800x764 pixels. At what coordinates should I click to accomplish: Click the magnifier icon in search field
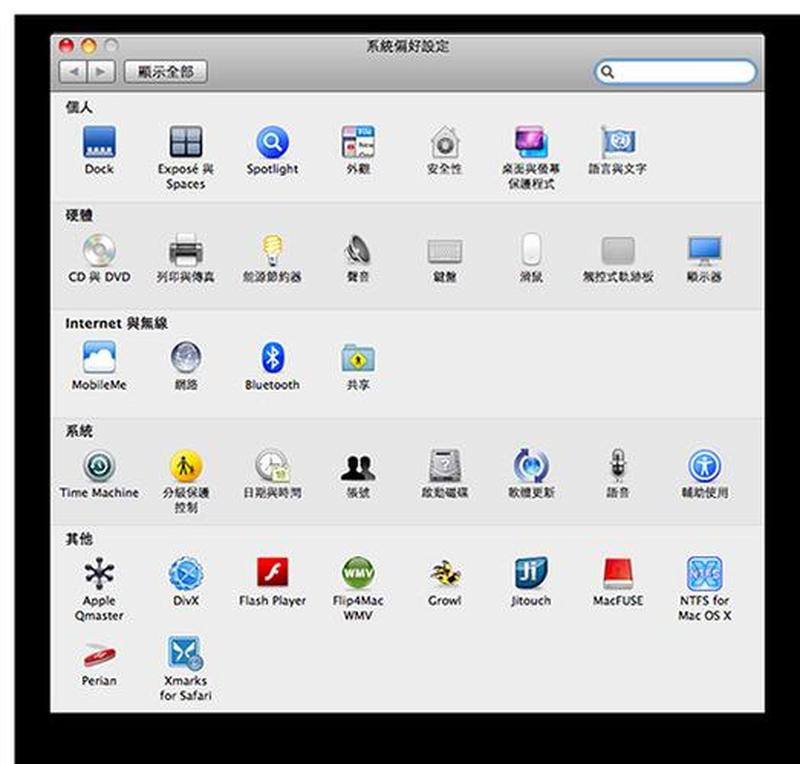click(607, 72)
